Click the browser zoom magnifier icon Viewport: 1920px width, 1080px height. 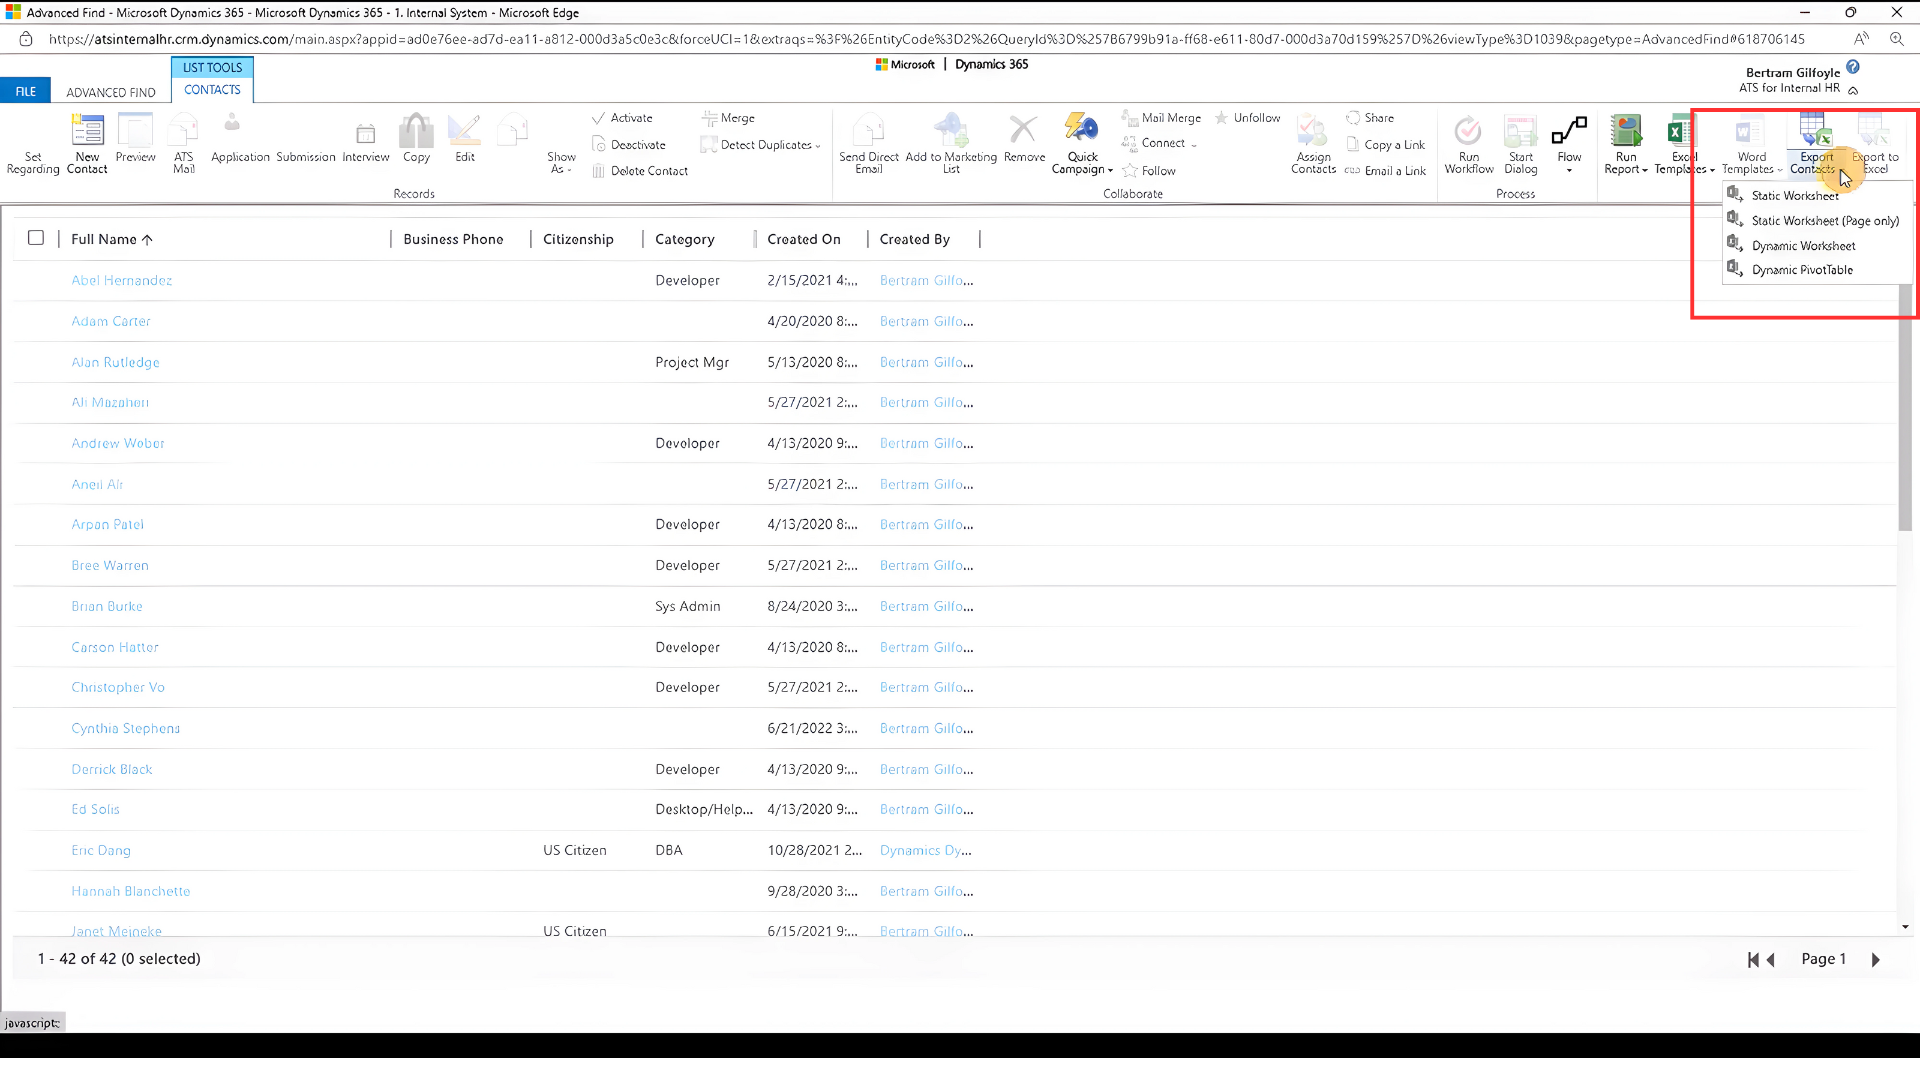coord(1896,39)
